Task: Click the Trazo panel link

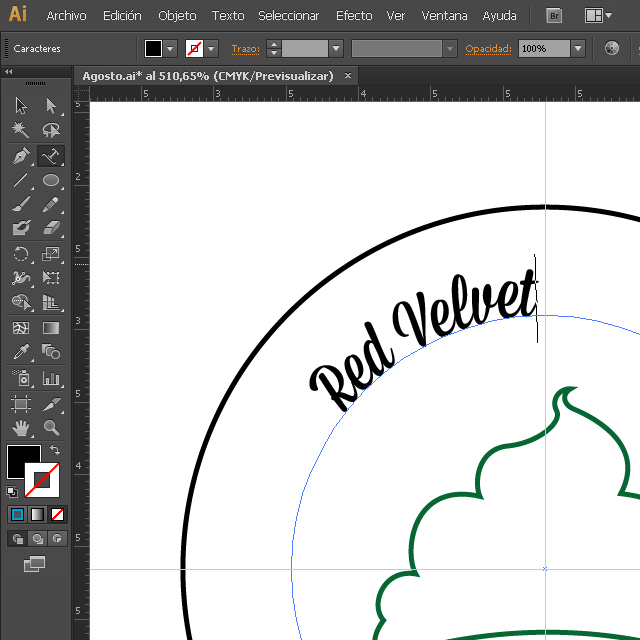Action: point(245,49)
